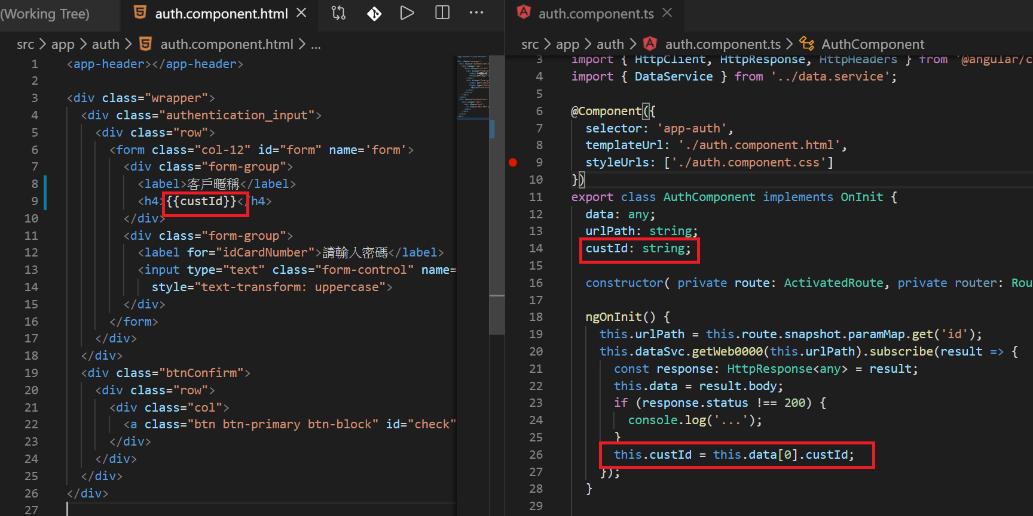Click line number 17 in the HTML editor gutter
This screenshot has height=516, width=1033.
31,338
